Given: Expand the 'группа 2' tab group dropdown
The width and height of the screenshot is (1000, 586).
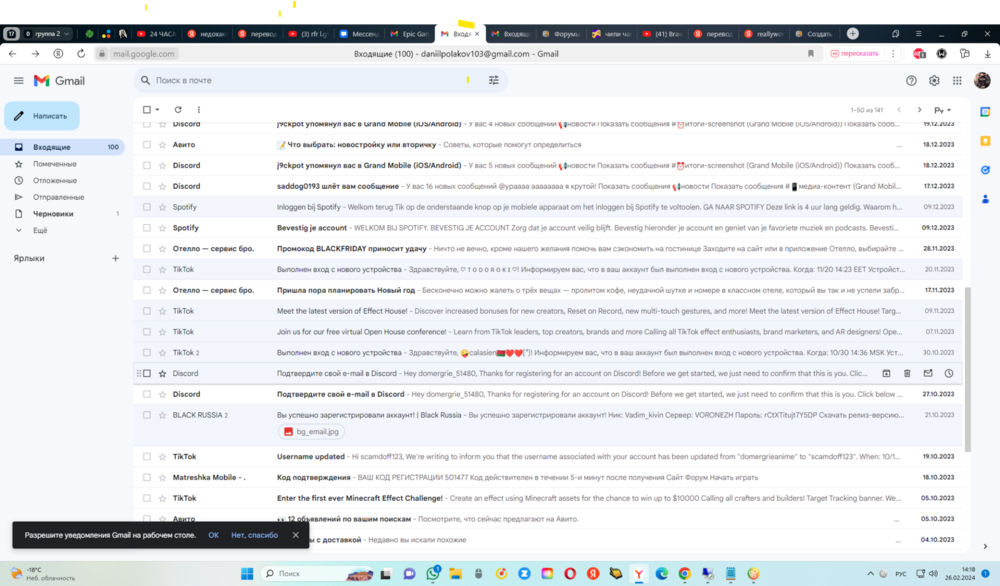Looking at the screenshot, I should coord(47,34).
